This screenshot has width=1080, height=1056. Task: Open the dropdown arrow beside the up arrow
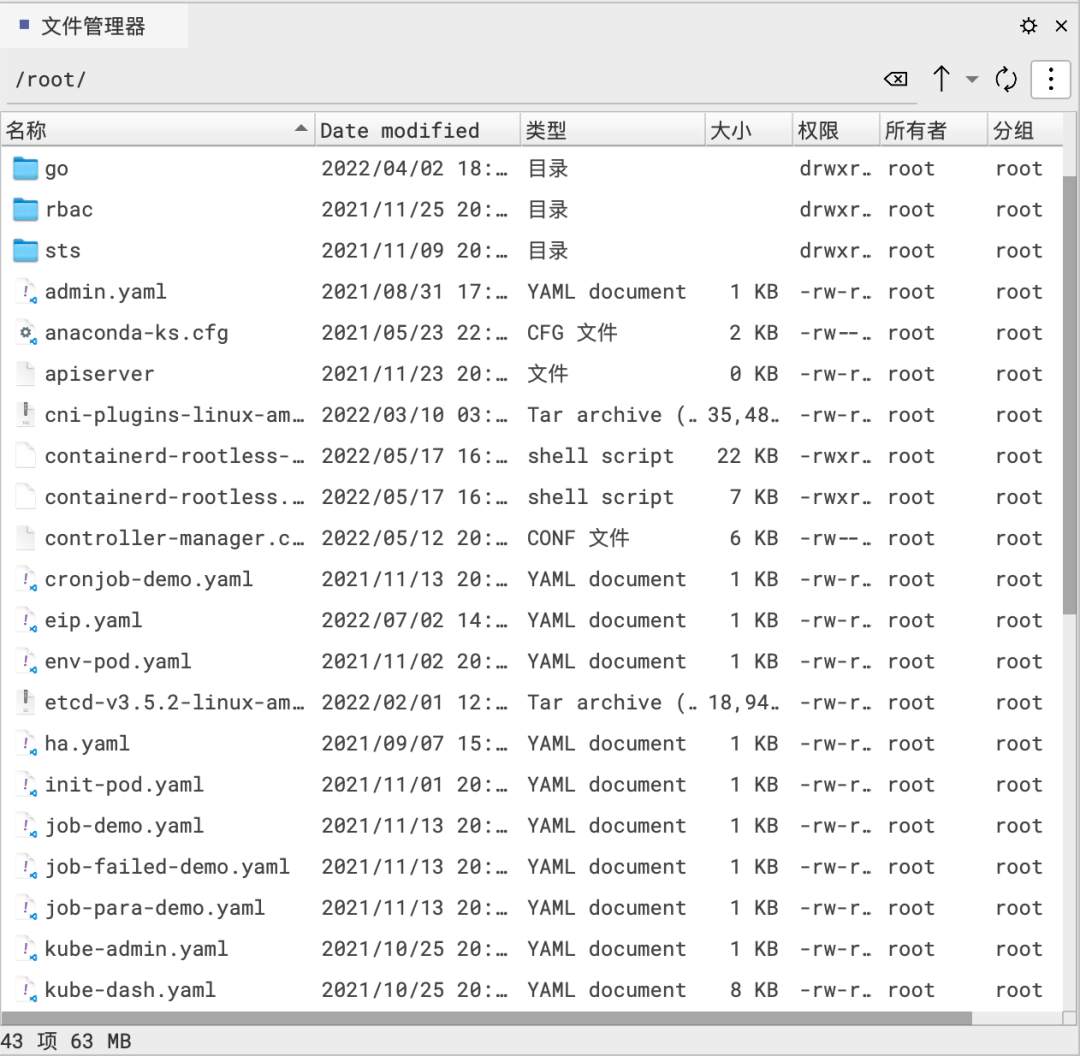point(972,79)
